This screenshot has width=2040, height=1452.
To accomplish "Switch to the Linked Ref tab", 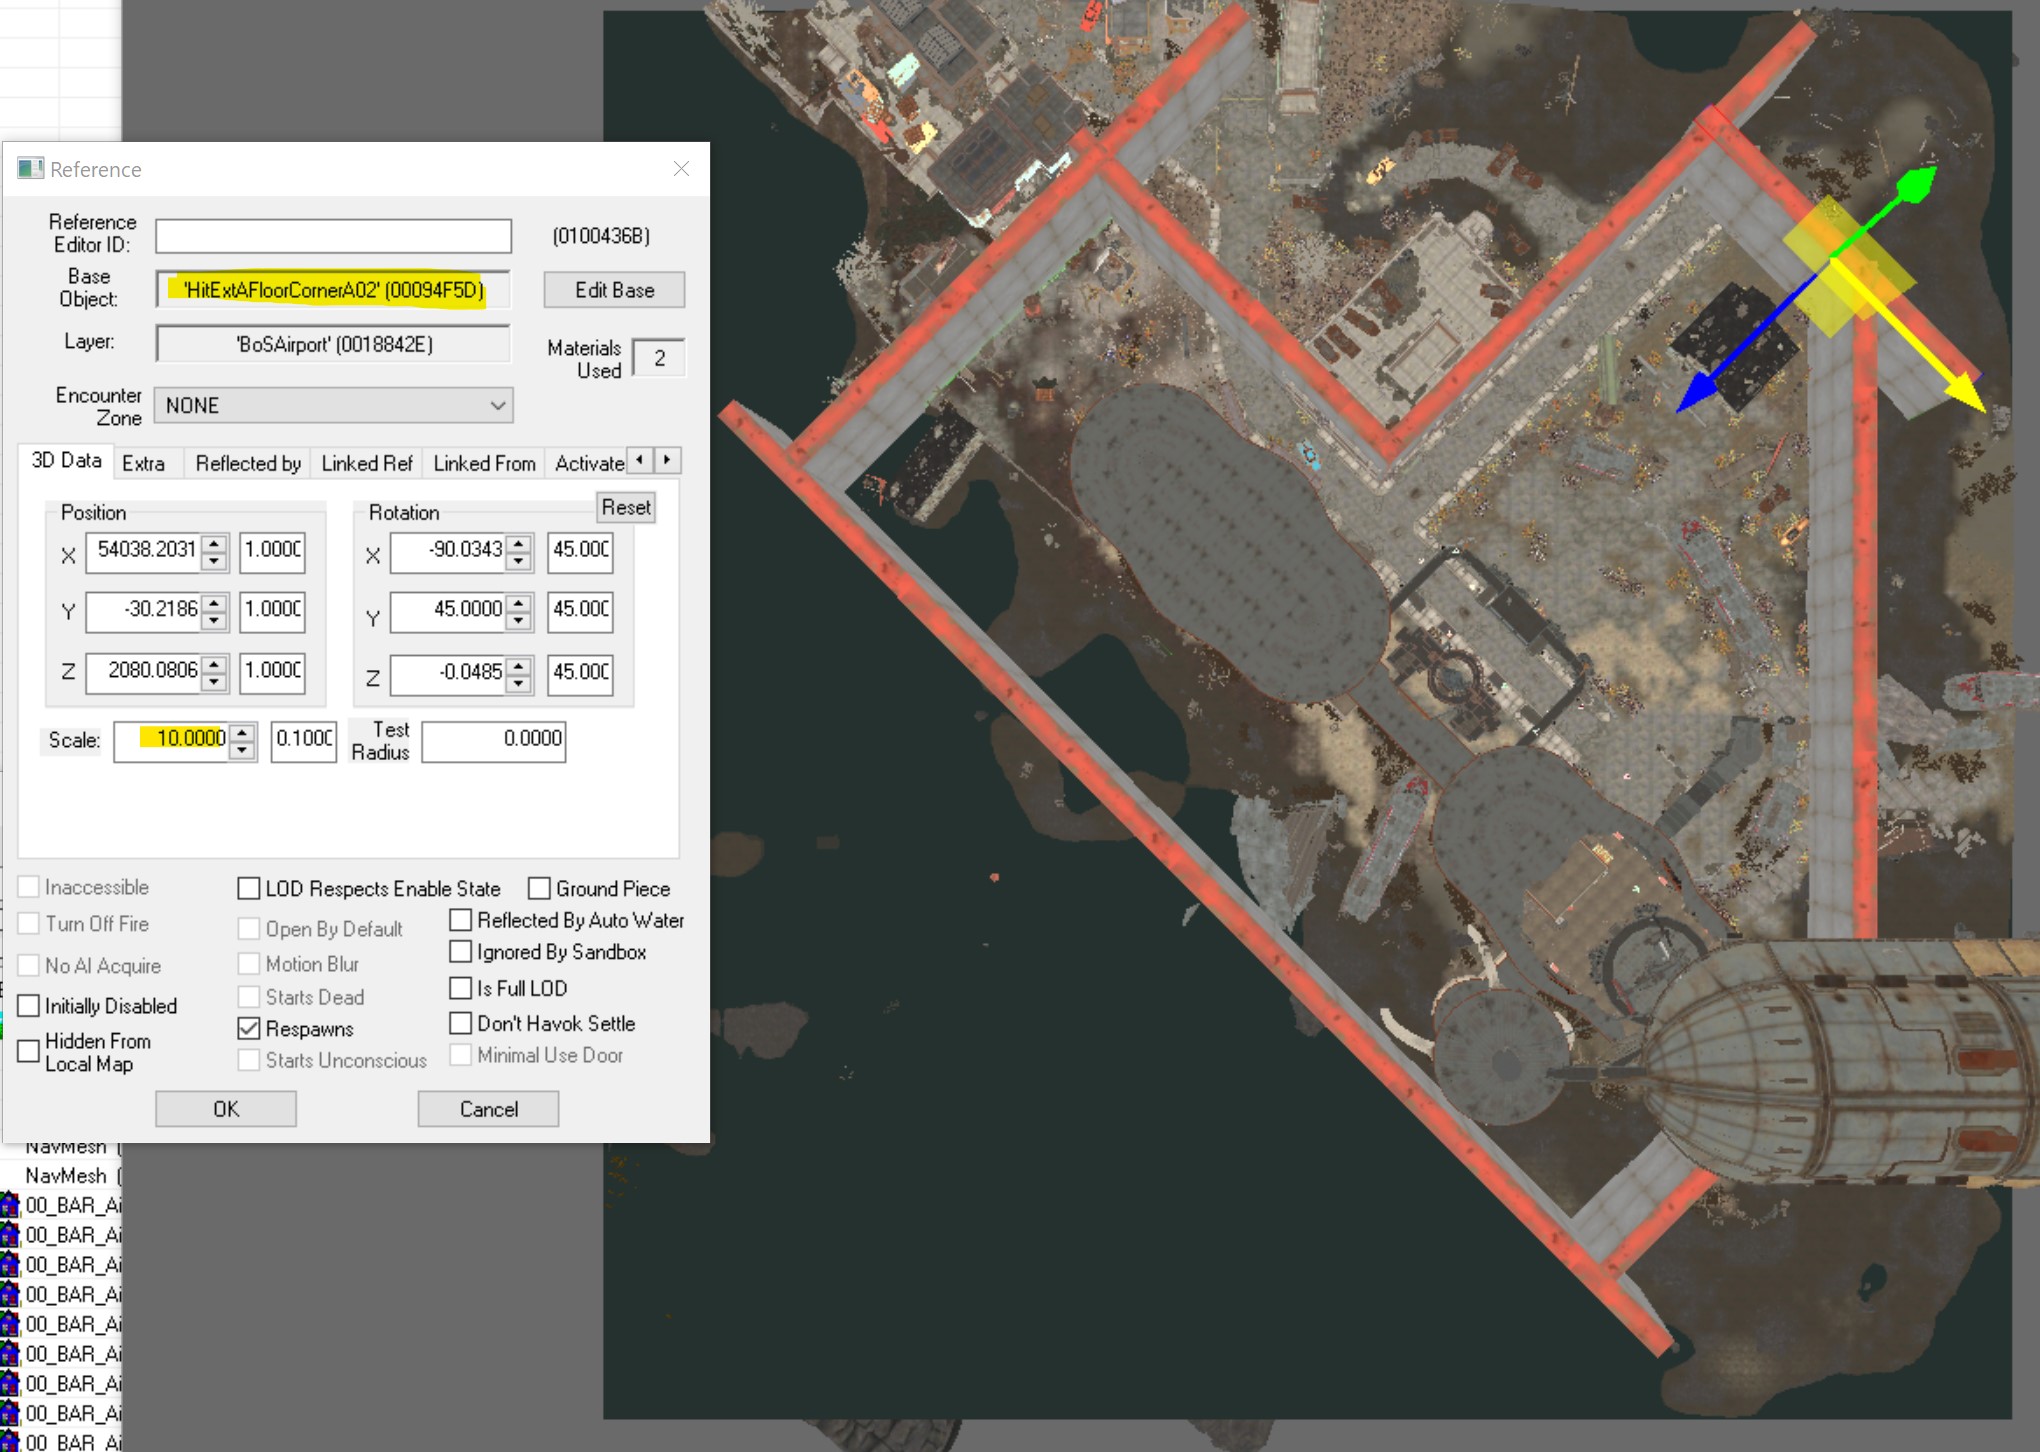I will 366,463.
